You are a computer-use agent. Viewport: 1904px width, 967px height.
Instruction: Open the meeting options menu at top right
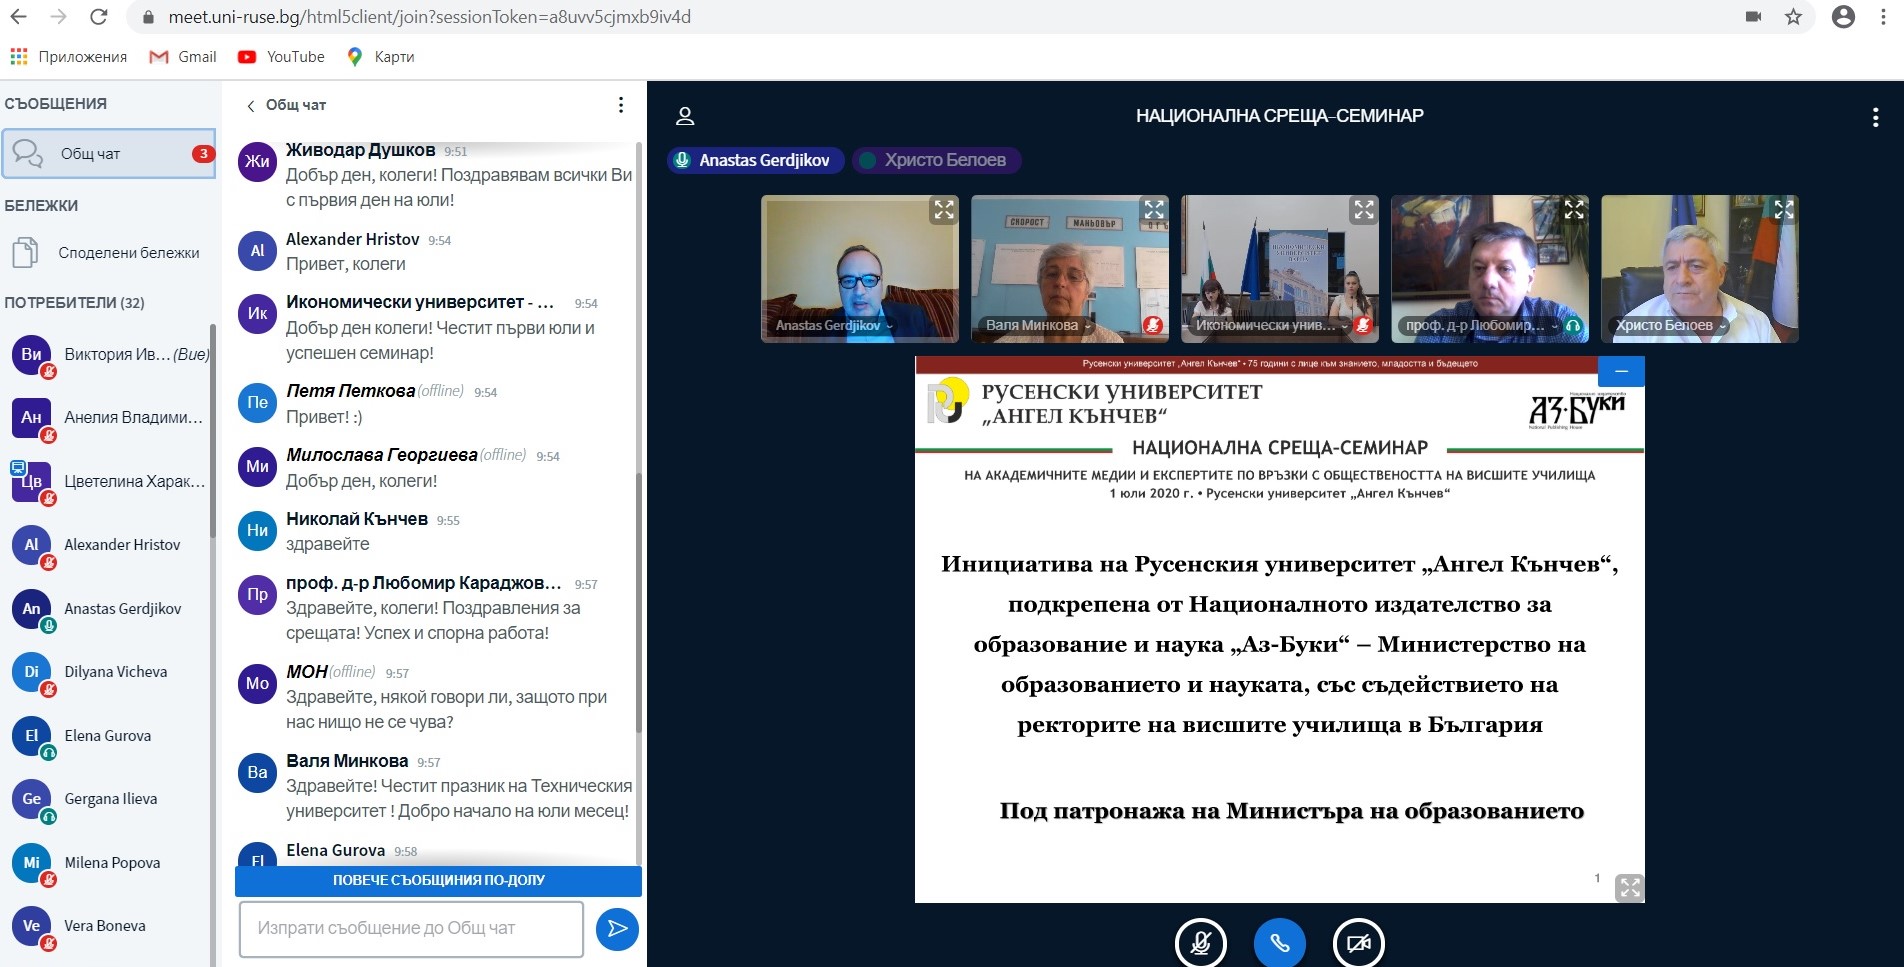coord(1874,117)
